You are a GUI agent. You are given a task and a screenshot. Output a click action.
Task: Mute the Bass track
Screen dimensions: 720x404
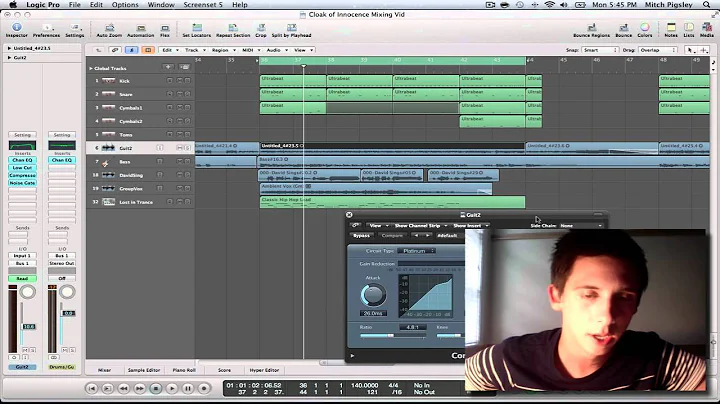(x=180, y=162)
